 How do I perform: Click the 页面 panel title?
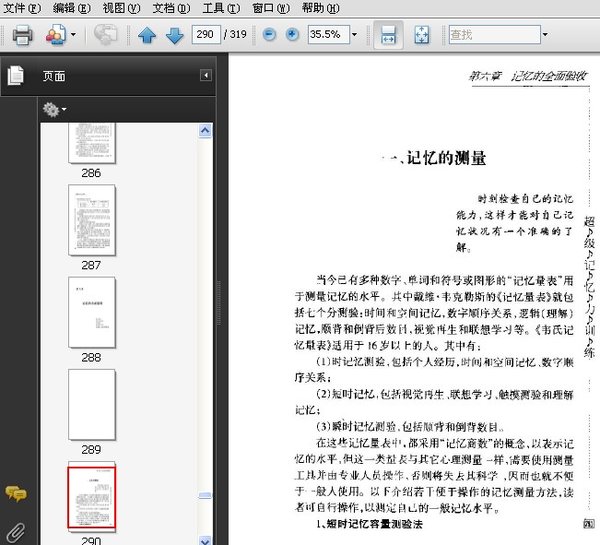[54, 76]
